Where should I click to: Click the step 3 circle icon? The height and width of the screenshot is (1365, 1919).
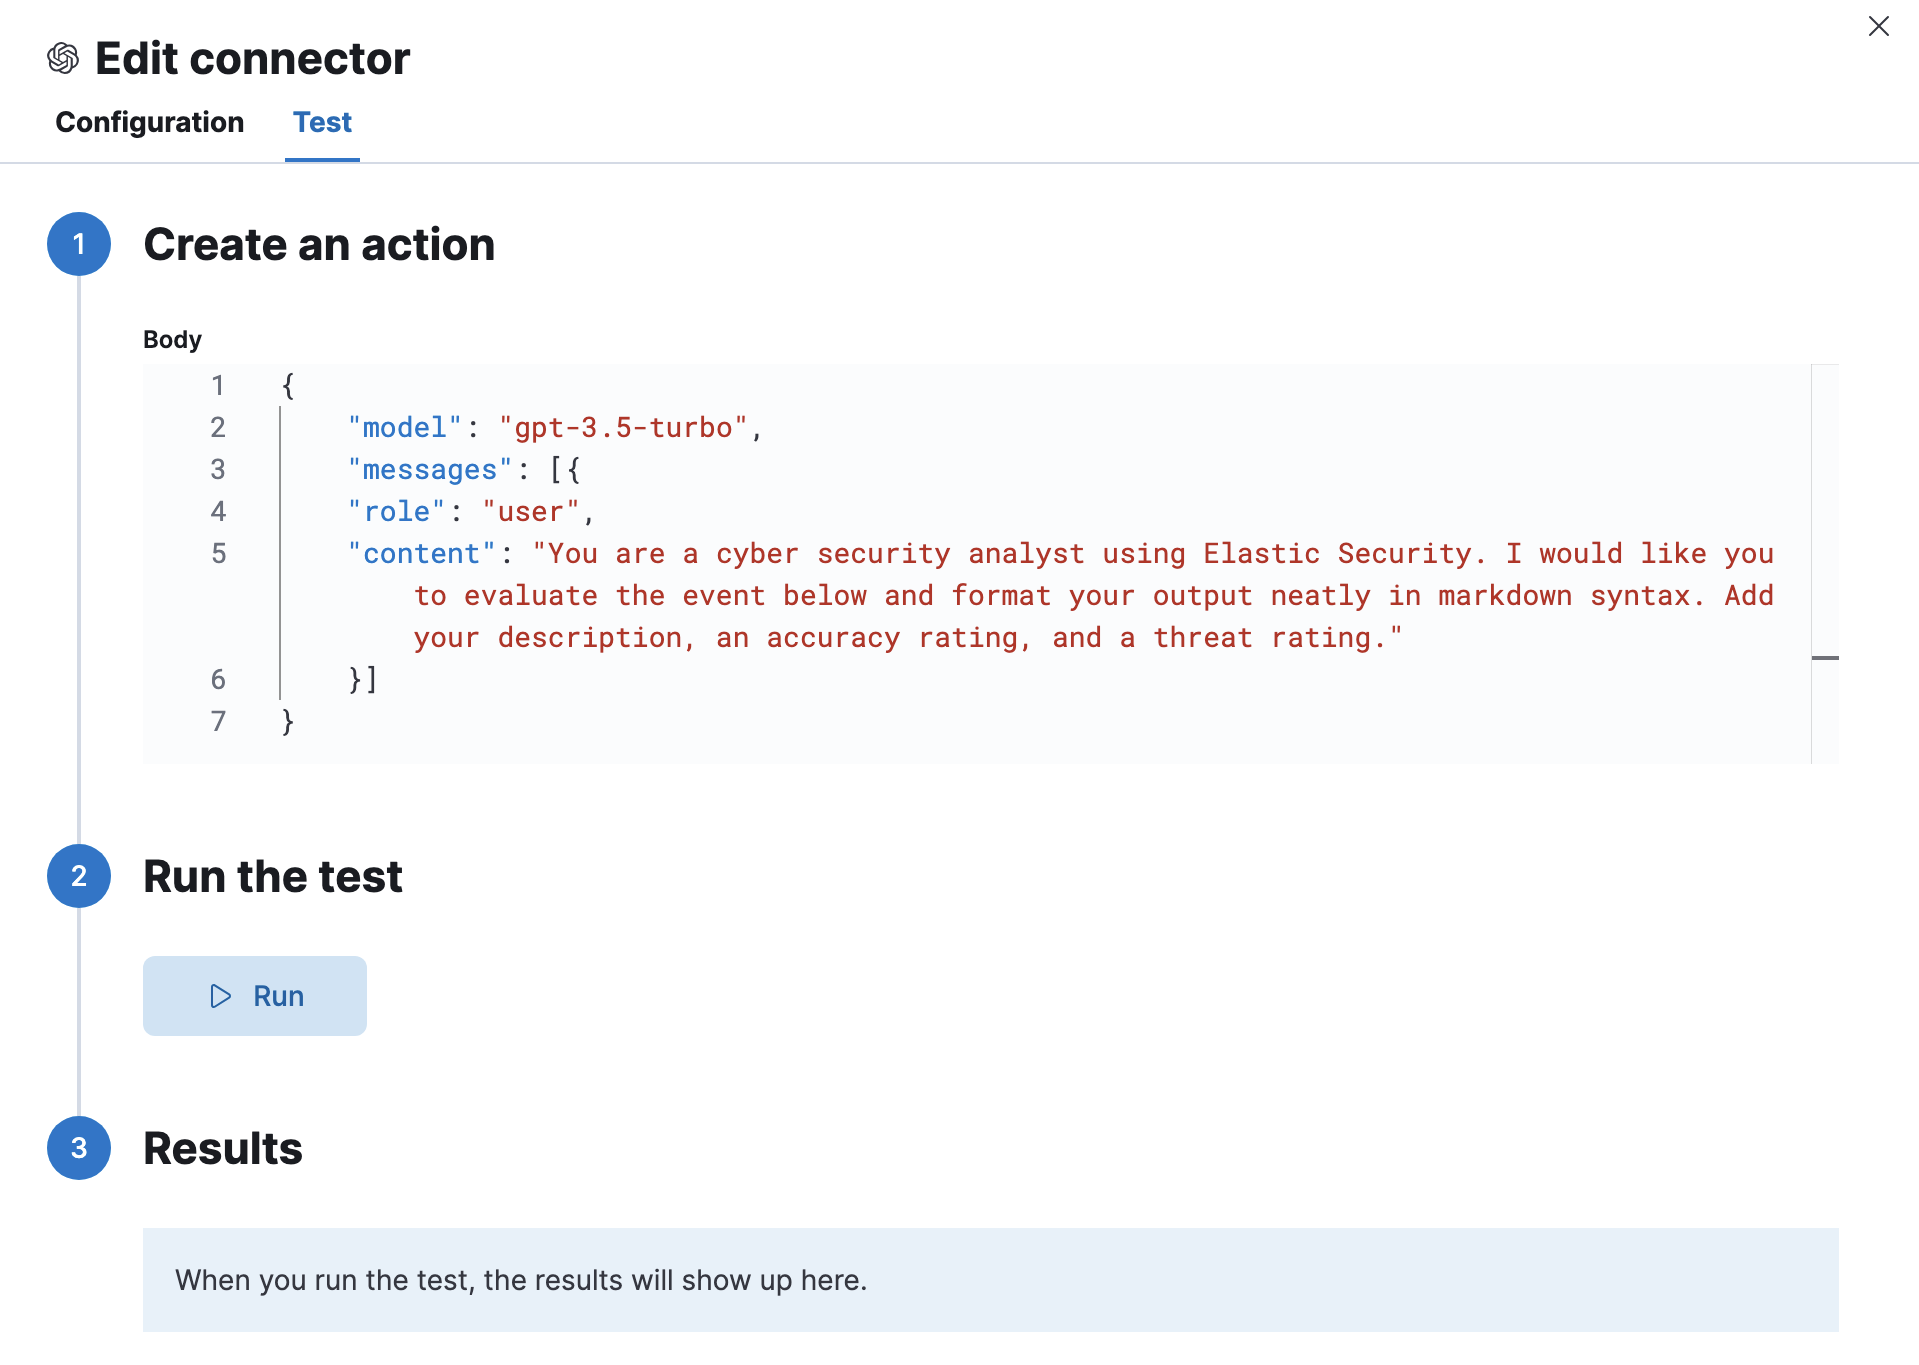pos(79,1148)
